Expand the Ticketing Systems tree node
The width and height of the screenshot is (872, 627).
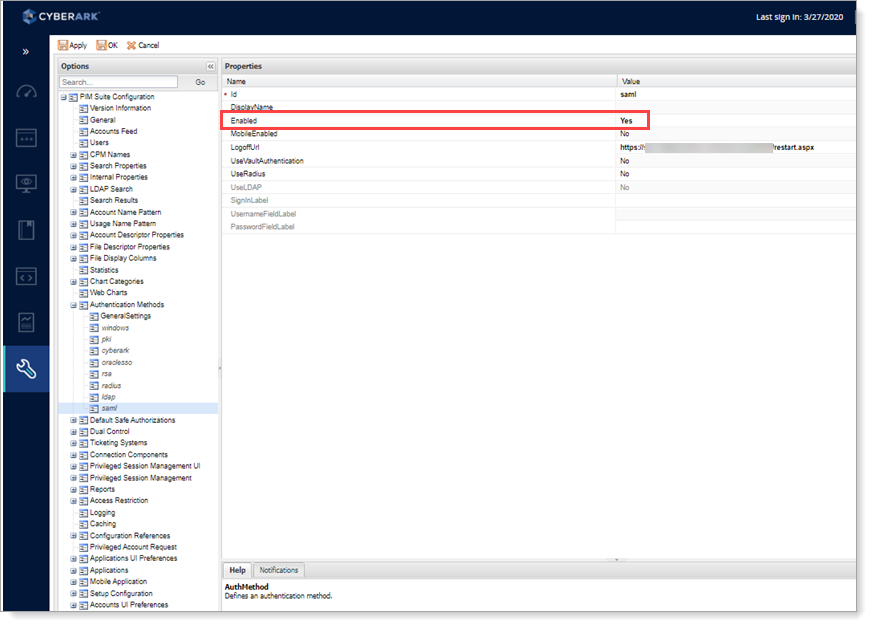(x=74, y=443)
